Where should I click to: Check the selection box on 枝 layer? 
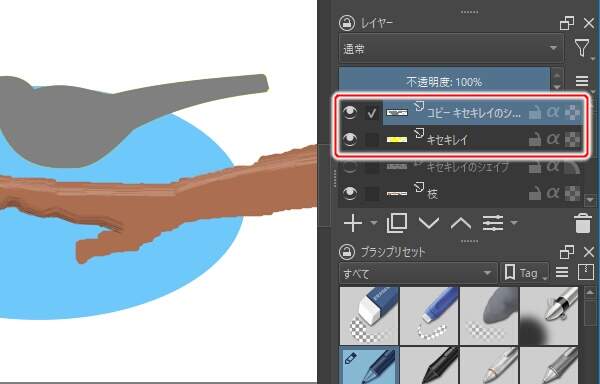click(371, 194)
